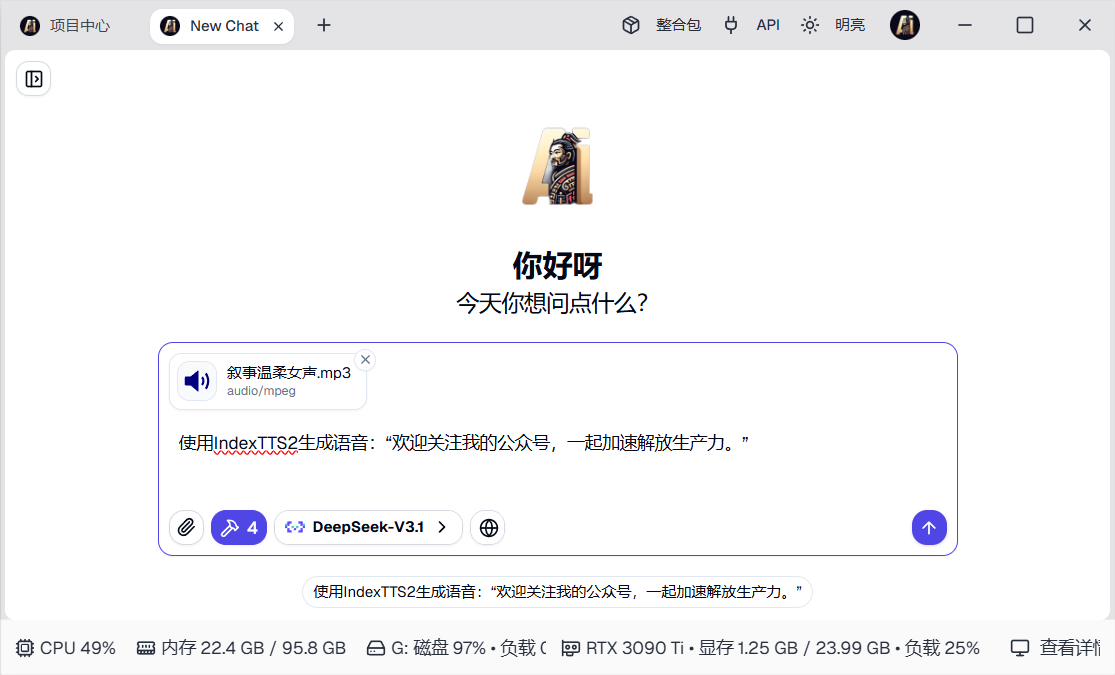The image size is (1115, 675).
Task: Toggle the sidebar panel icon
Action: click(x=34, y=79)
